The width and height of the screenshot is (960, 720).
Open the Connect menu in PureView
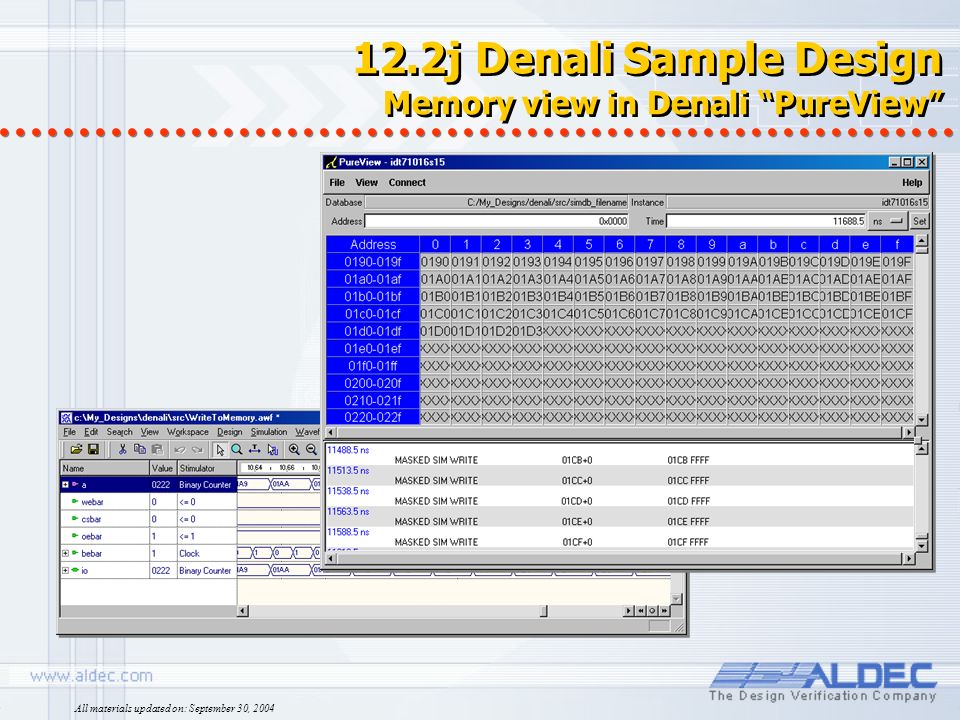pyautogui.click(x=407, y=182)
